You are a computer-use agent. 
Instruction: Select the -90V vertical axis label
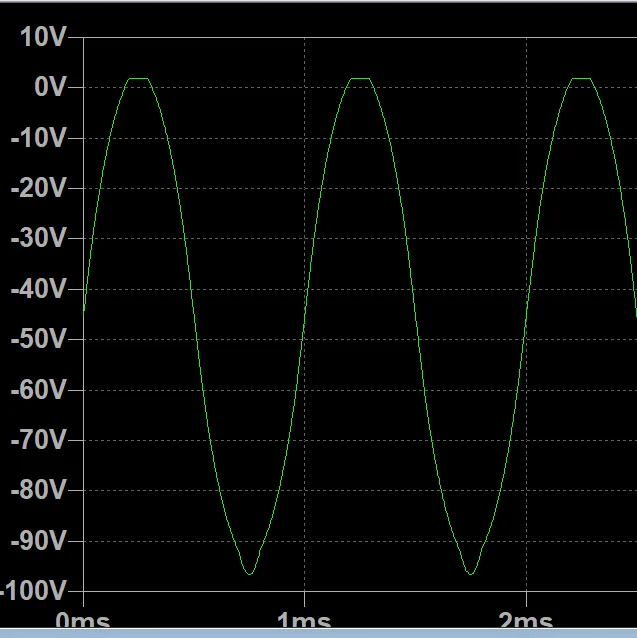click(x=37, y=540)
